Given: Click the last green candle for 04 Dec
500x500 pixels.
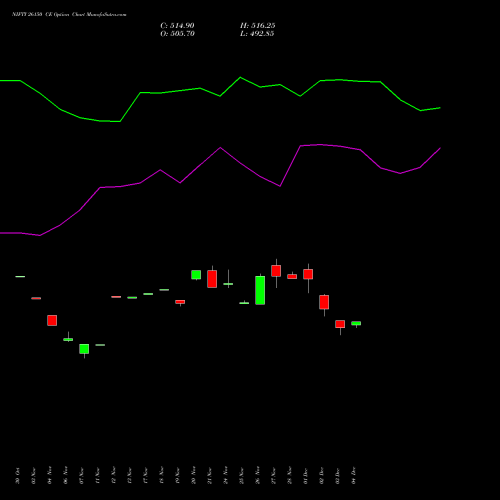Looking at the screenshot, I should point(356,323).
